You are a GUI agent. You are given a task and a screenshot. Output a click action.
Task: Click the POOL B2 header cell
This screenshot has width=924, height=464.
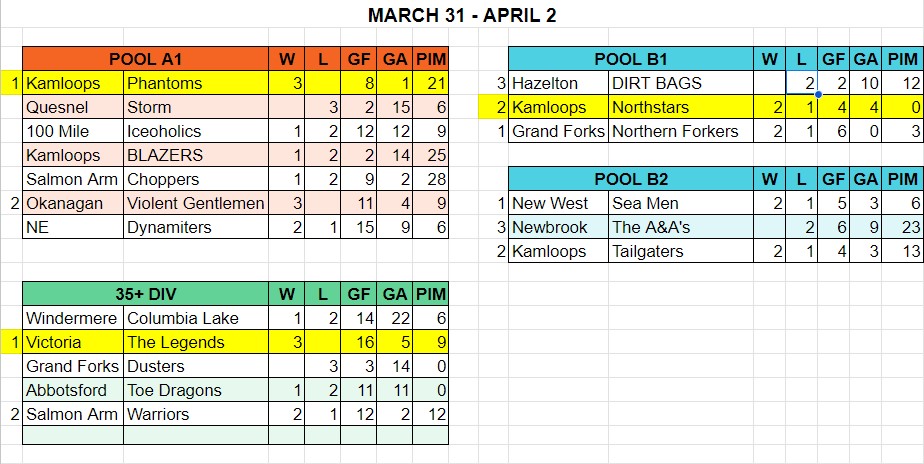[631, 179]
